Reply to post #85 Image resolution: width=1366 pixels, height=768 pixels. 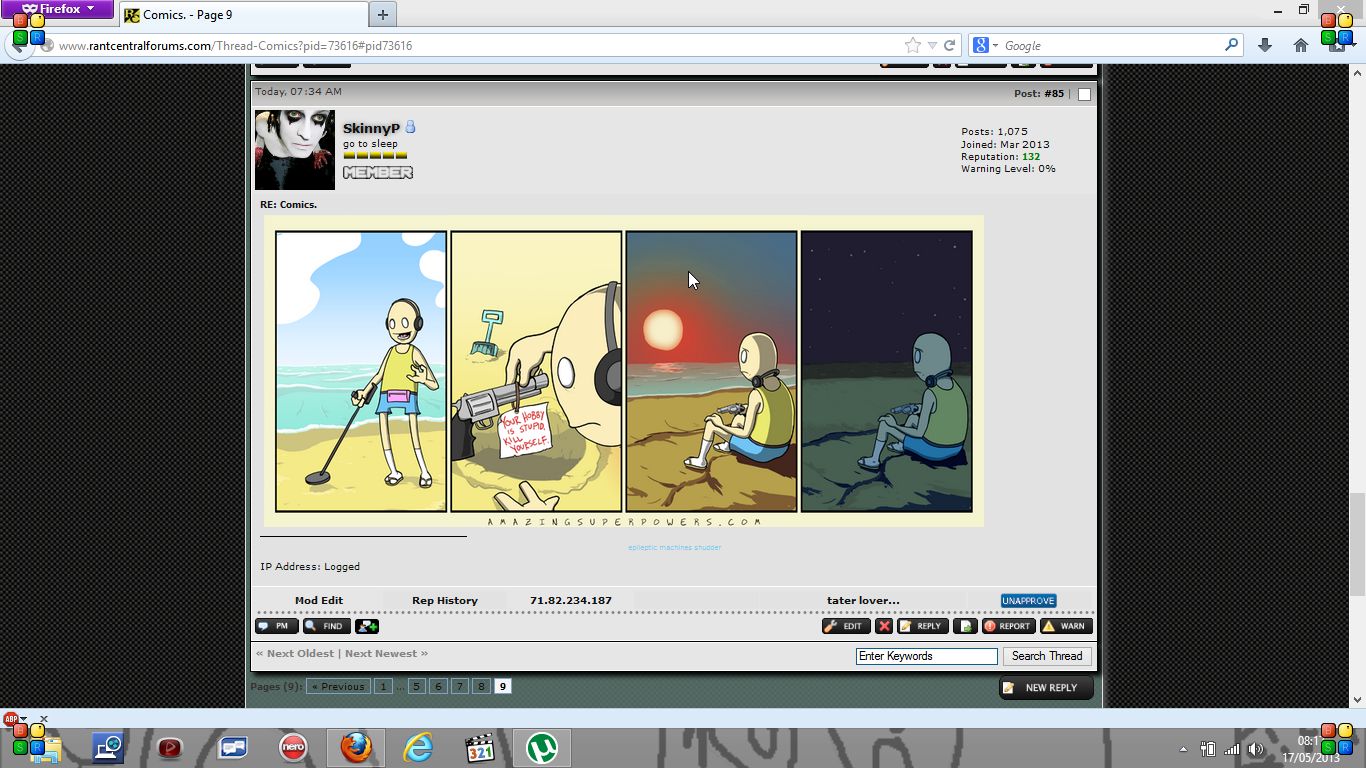[x=922, y=626]
